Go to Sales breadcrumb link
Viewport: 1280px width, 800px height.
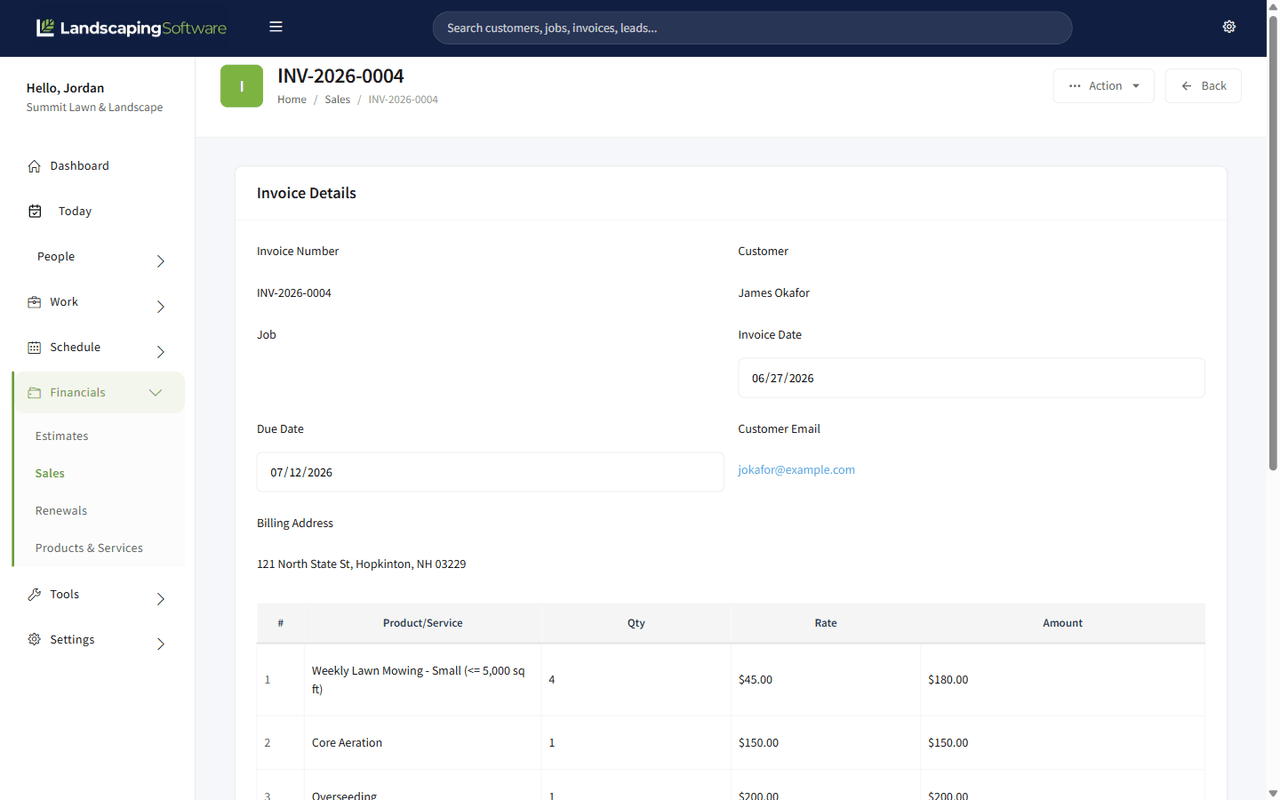(337, 99)
